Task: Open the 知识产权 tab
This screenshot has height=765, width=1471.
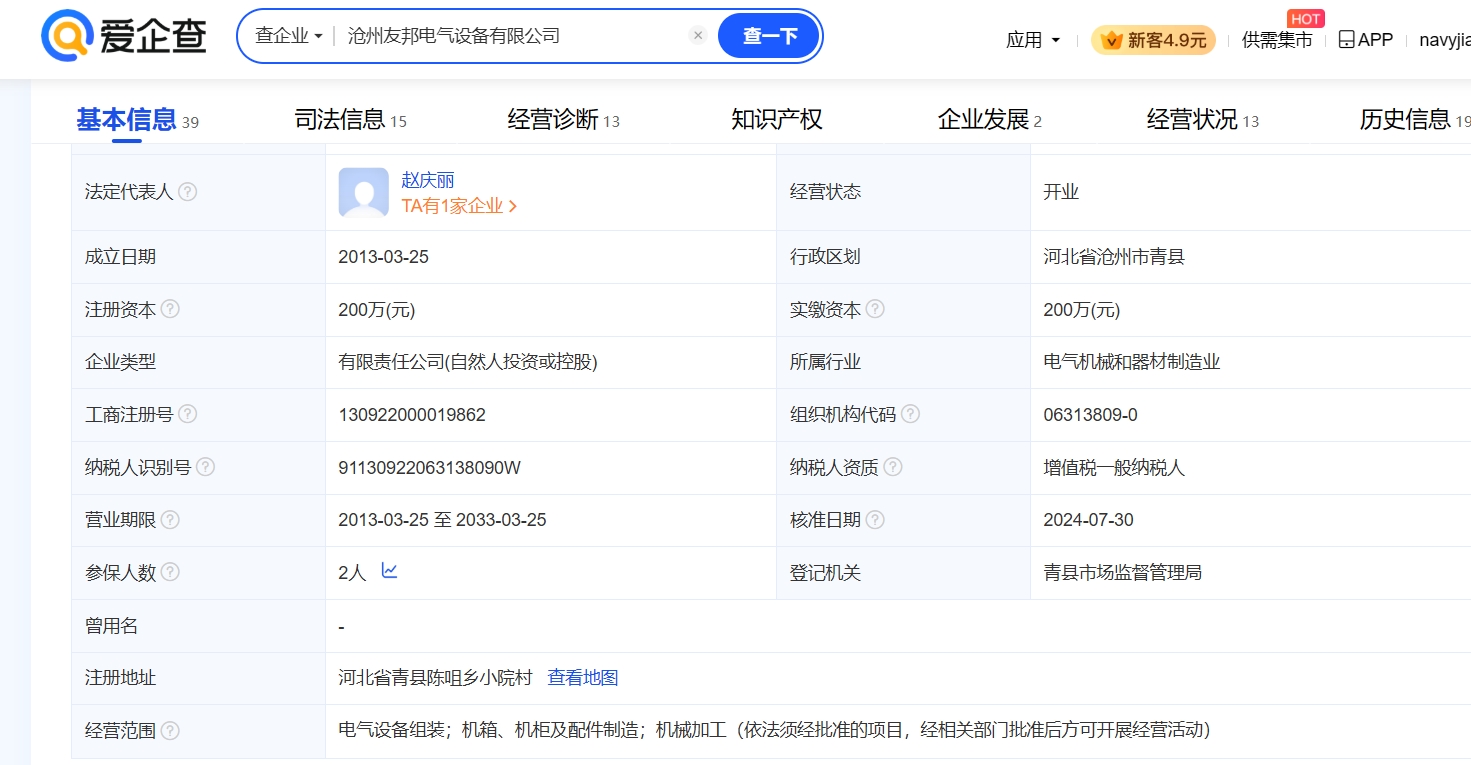Action: tap(777, 120)
